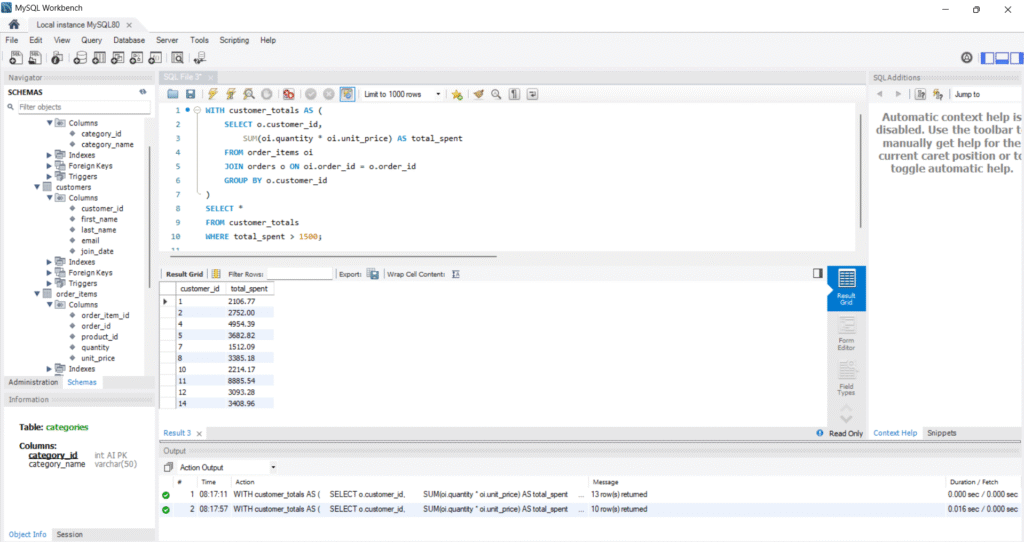1024x542 pixels.
Task: Open the Query menu
Action: pos(91,40)
